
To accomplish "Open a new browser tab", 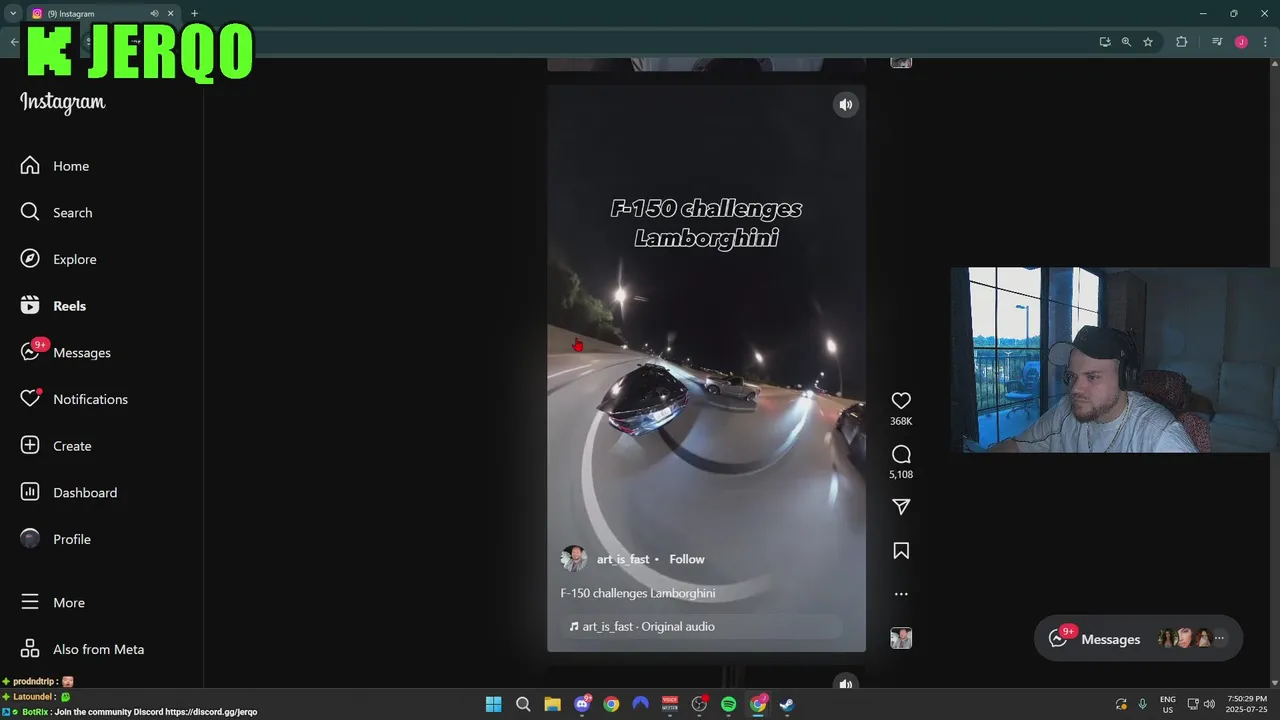I will [194, 14].
